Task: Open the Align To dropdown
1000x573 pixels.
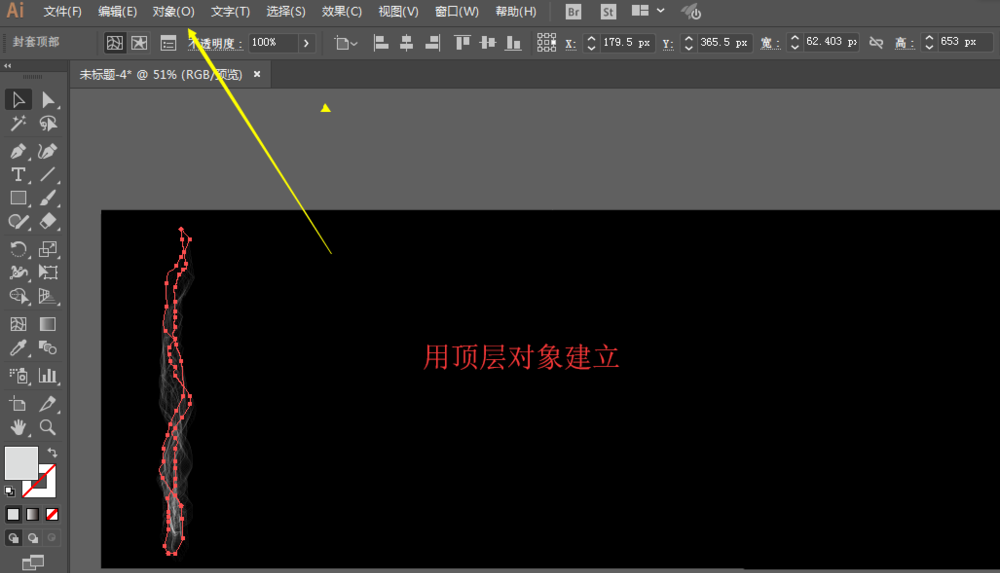Action: 346,43
